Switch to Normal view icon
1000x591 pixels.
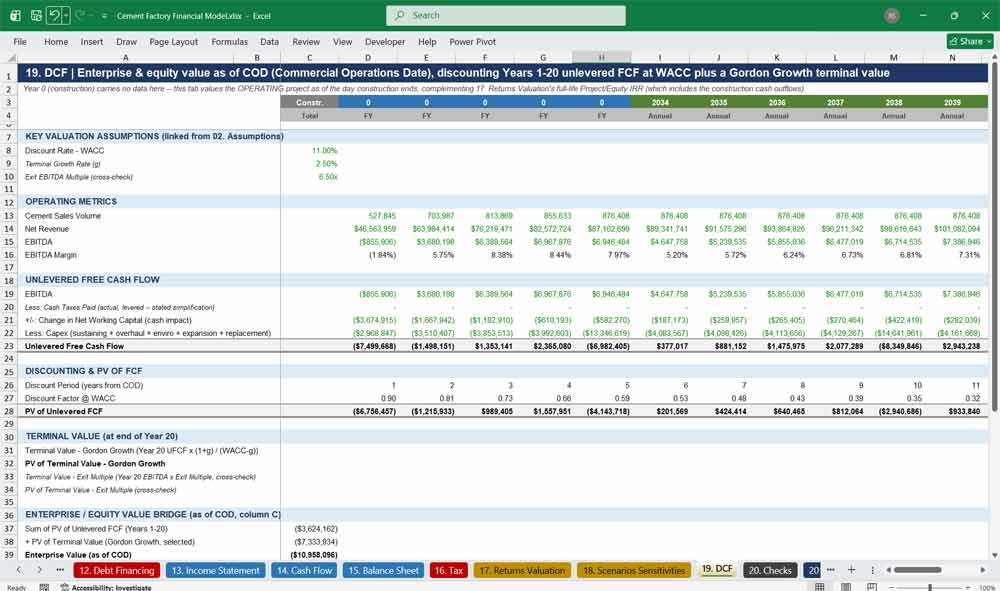pos(820,587)
